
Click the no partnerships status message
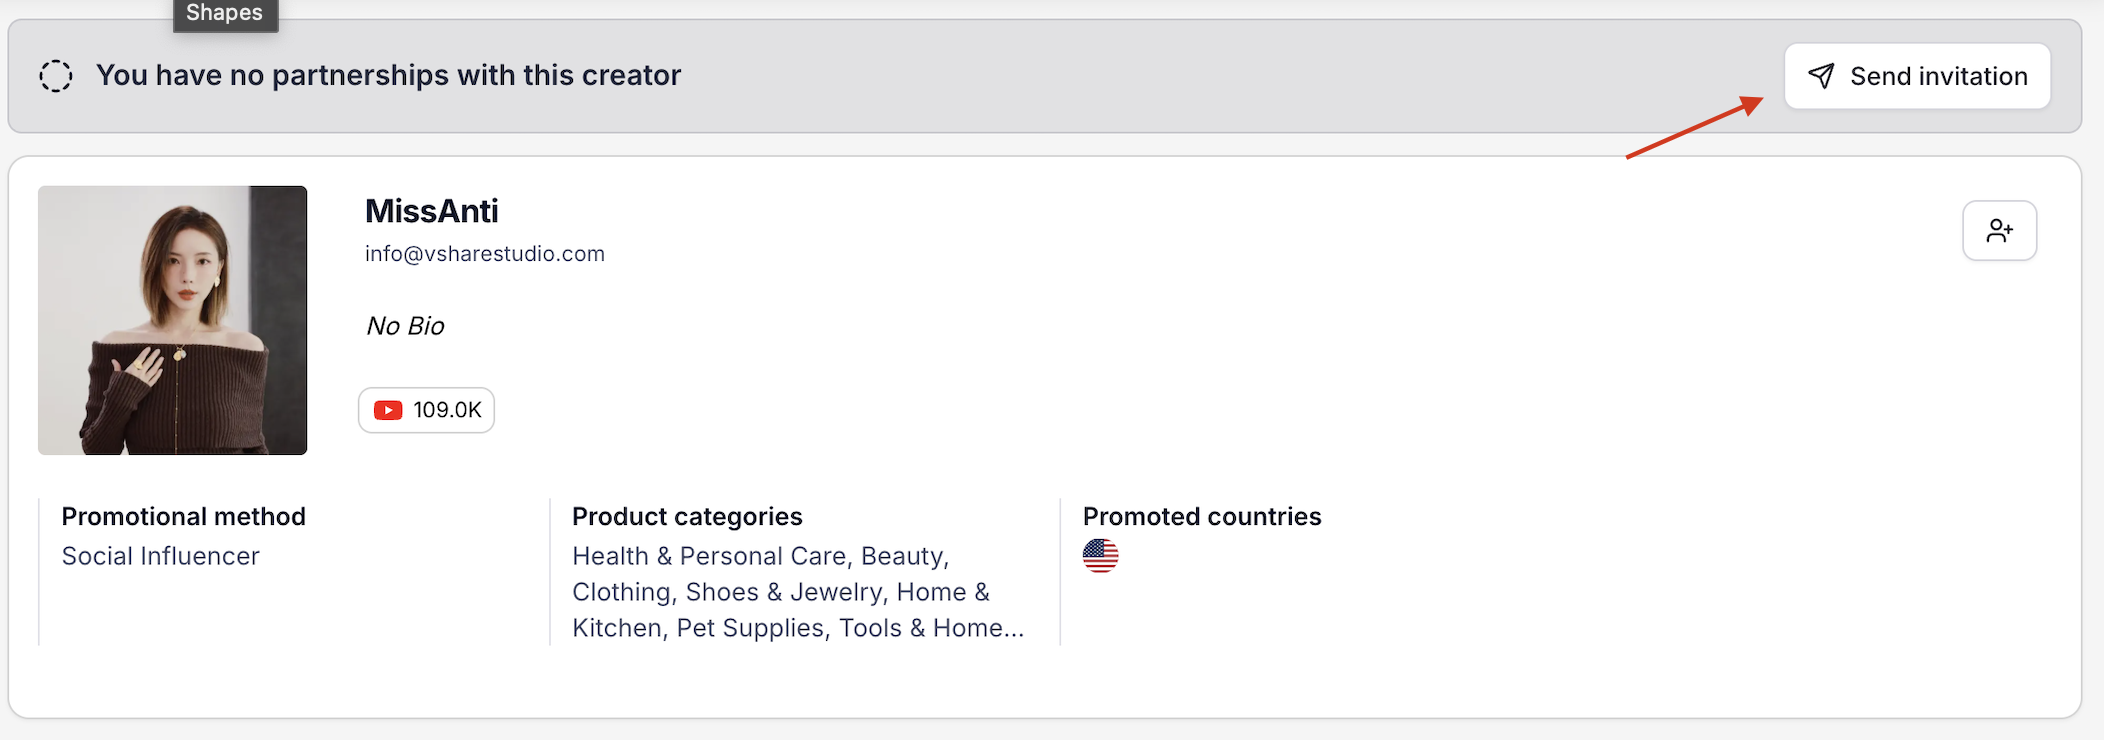[388, 75]
